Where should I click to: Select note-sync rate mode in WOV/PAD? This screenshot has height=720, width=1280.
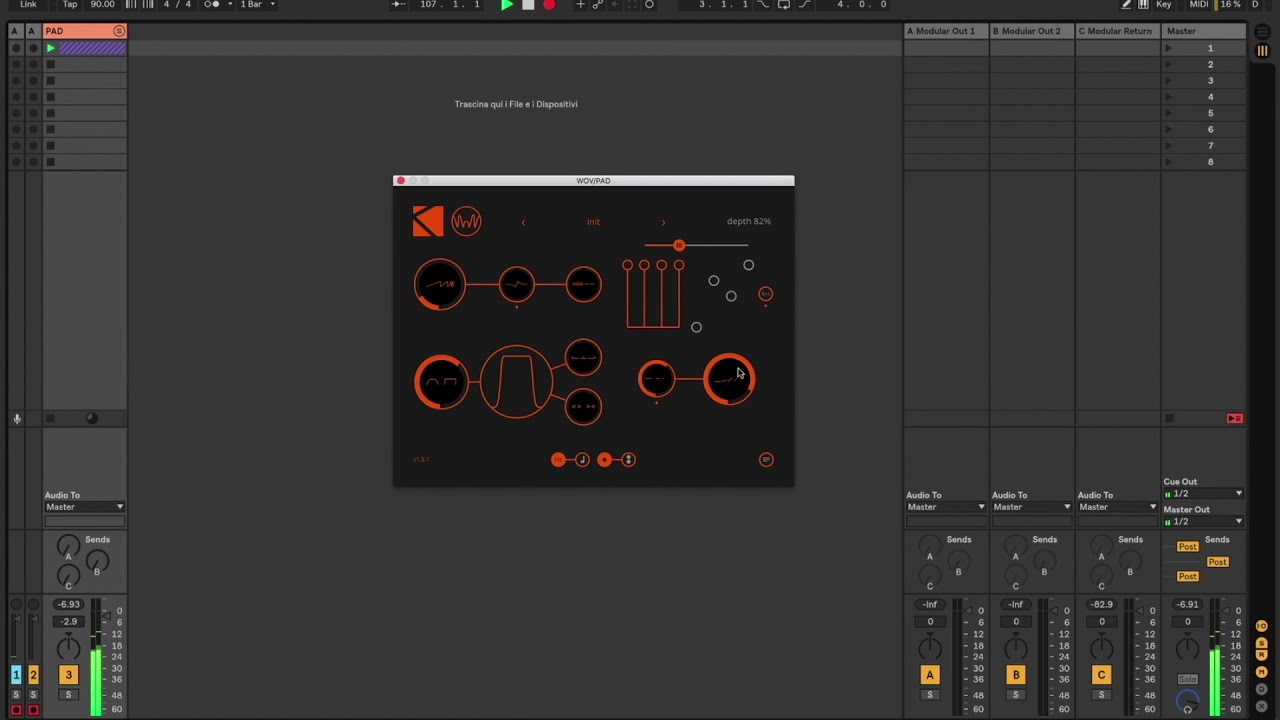click(x=582, y=460)
